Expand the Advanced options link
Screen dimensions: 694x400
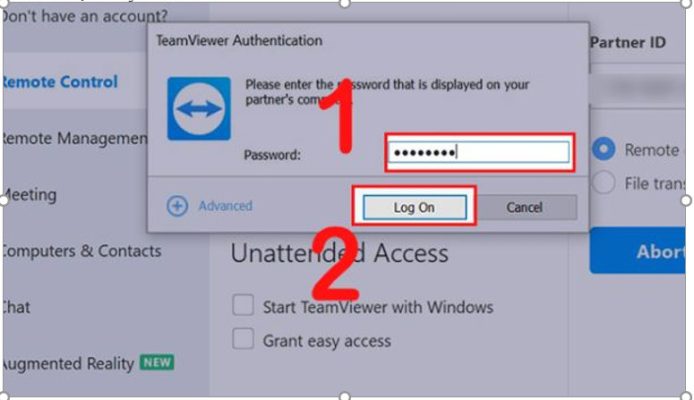[x=225, y=206]
